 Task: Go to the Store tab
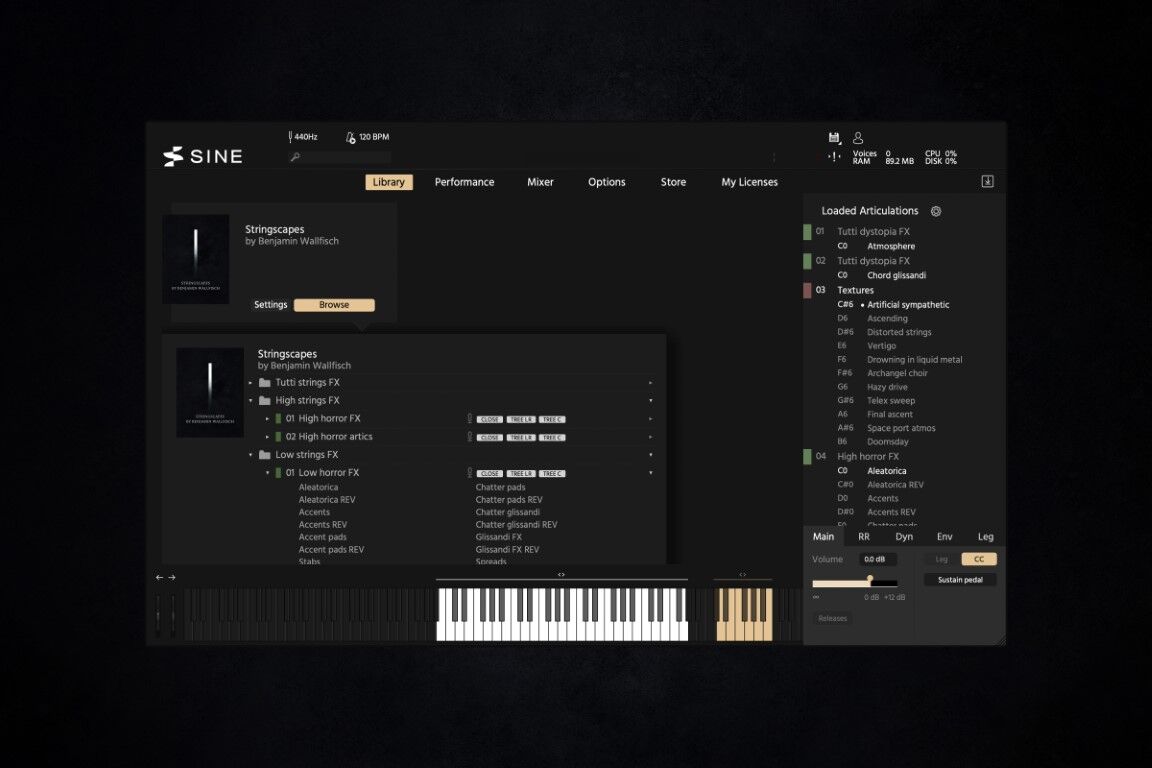[673, 182]
